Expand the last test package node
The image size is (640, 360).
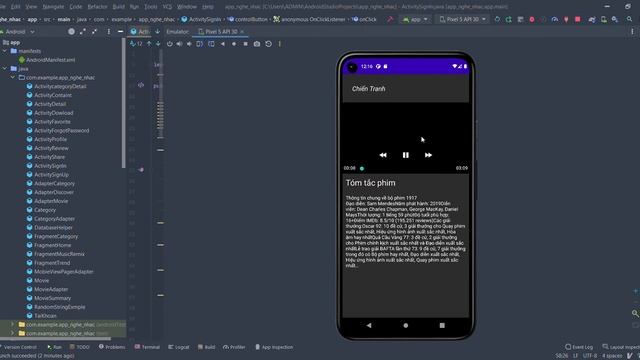point(13,333)
